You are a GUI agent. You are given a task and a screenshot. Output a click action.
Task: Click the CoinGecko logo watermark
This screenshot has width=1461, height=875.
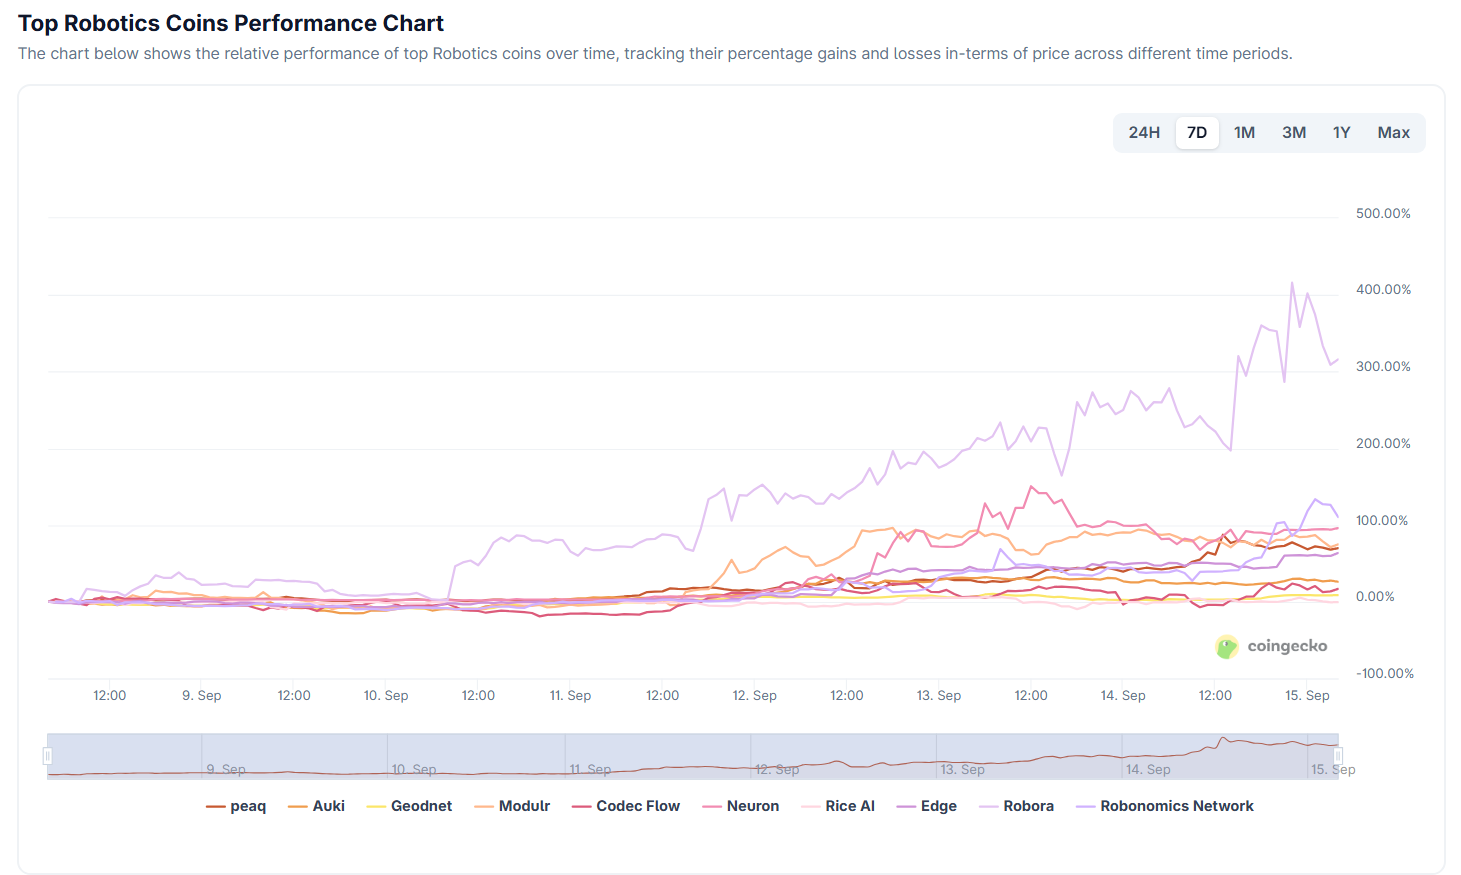[x=1272, y=646]
